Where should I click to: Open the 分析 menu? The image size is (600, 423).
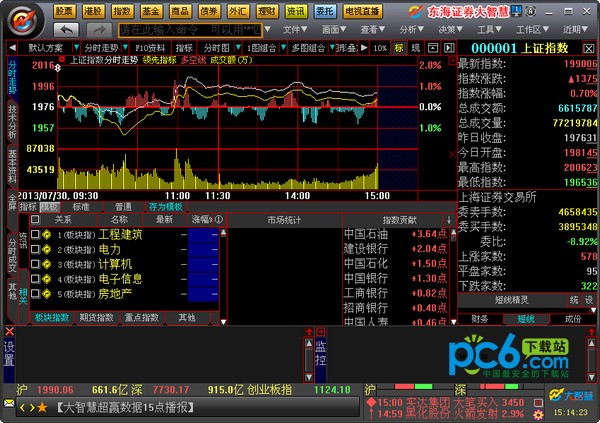412,29
